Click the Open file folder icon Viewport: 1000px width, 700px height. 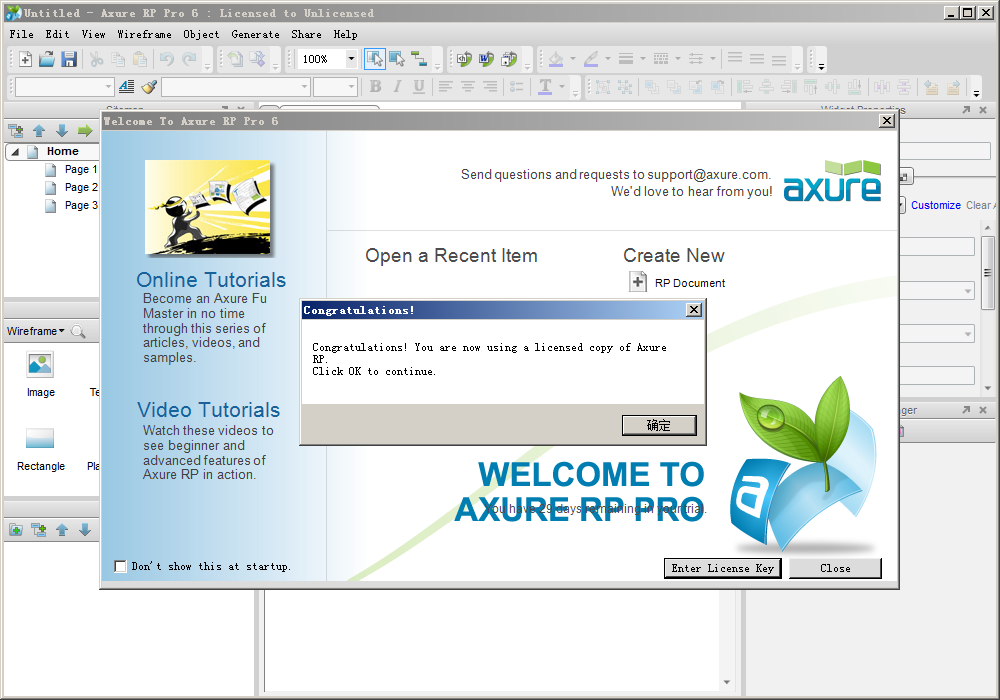coord(47,59)
